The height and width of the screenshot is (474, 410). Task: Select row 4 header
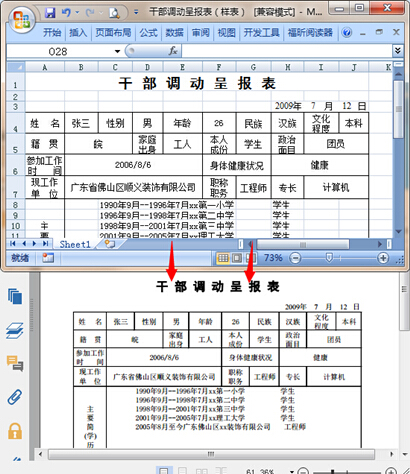[x=16, y=123]
